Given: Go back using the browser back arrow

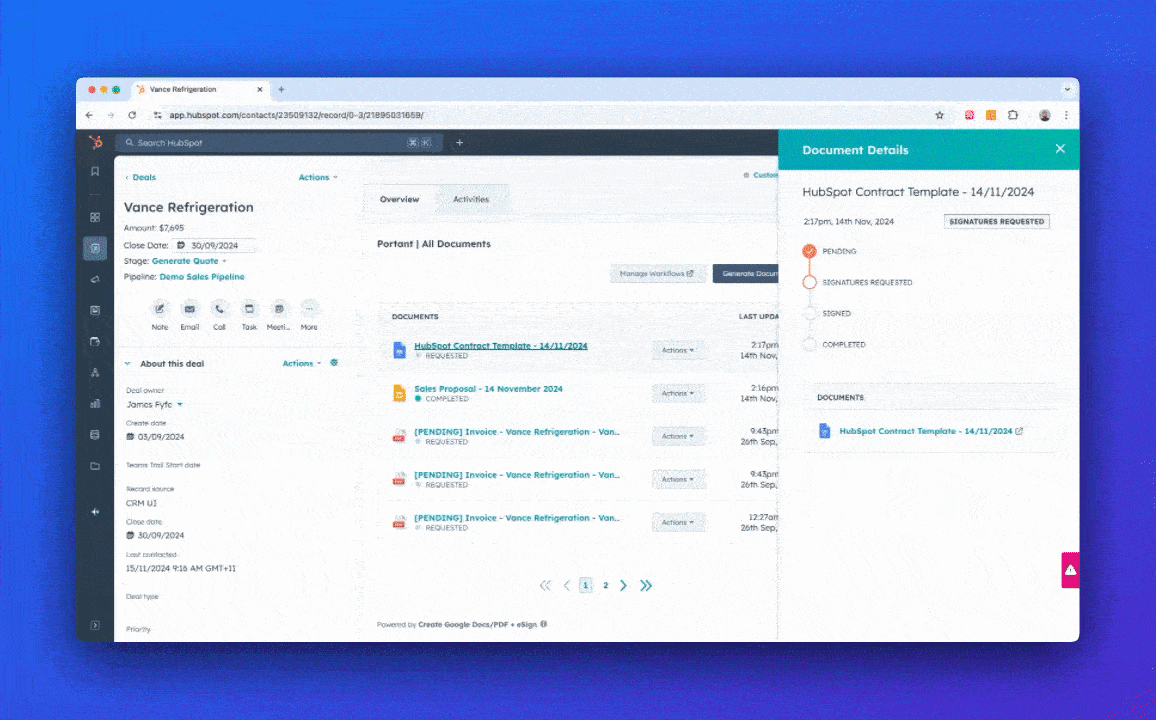Looking at the screenshot, I should 89,115.
